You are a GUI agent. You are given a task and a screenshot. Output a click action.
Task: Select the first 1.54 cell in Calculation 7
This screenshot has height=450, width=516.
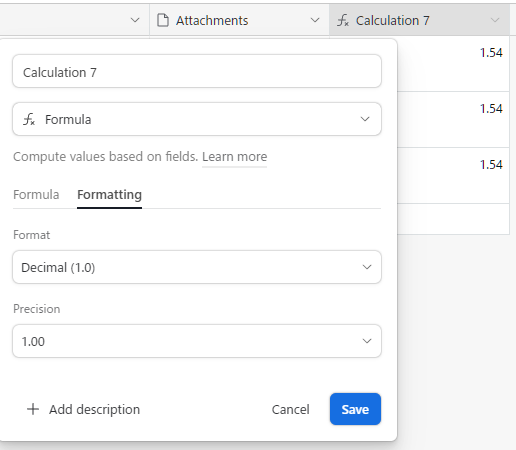click(491, 53)
